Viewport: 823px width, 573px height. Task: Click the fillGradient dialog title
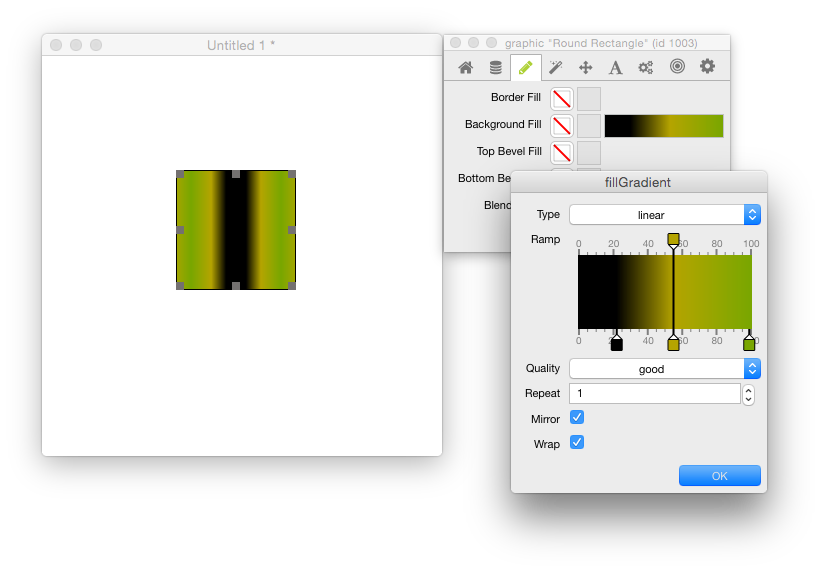coord(638,182)
